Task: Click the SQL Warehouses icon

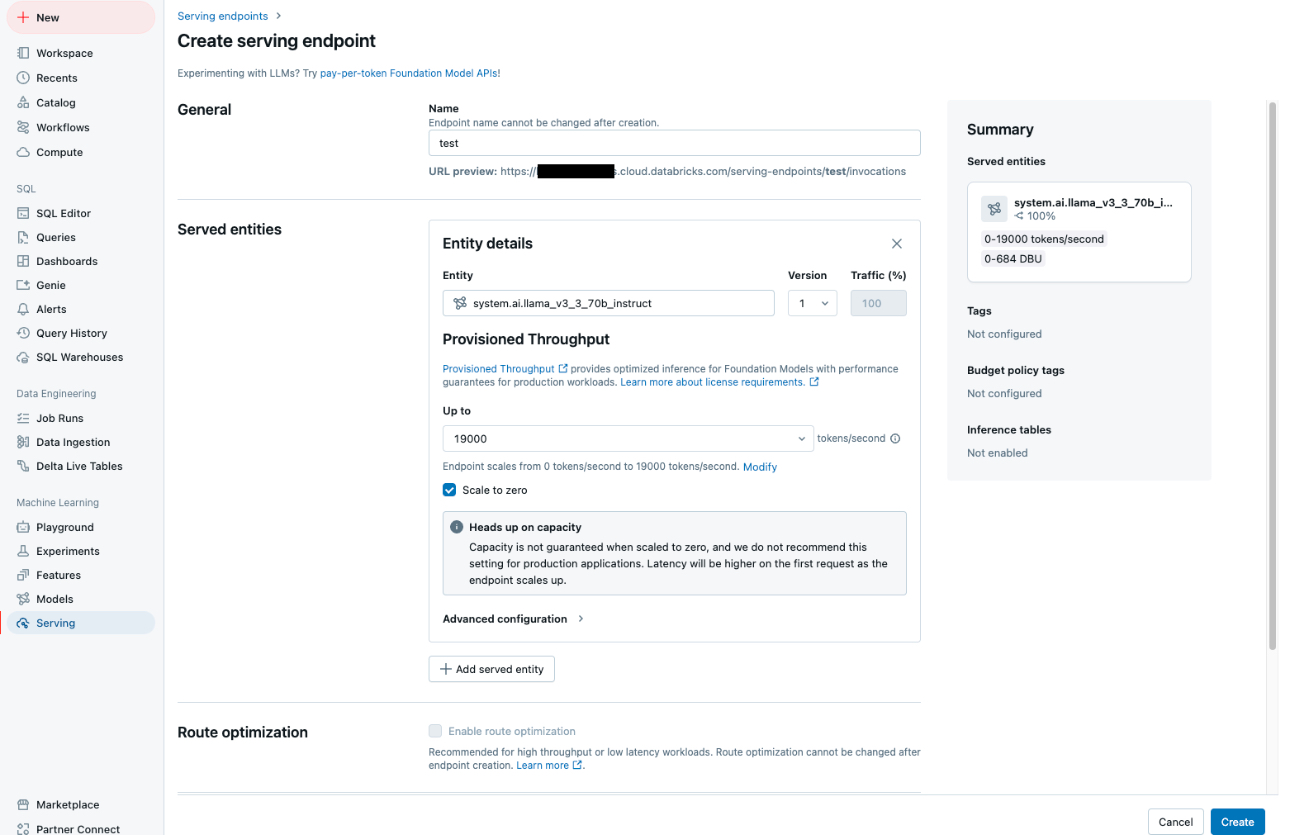Action: point(23,357)
